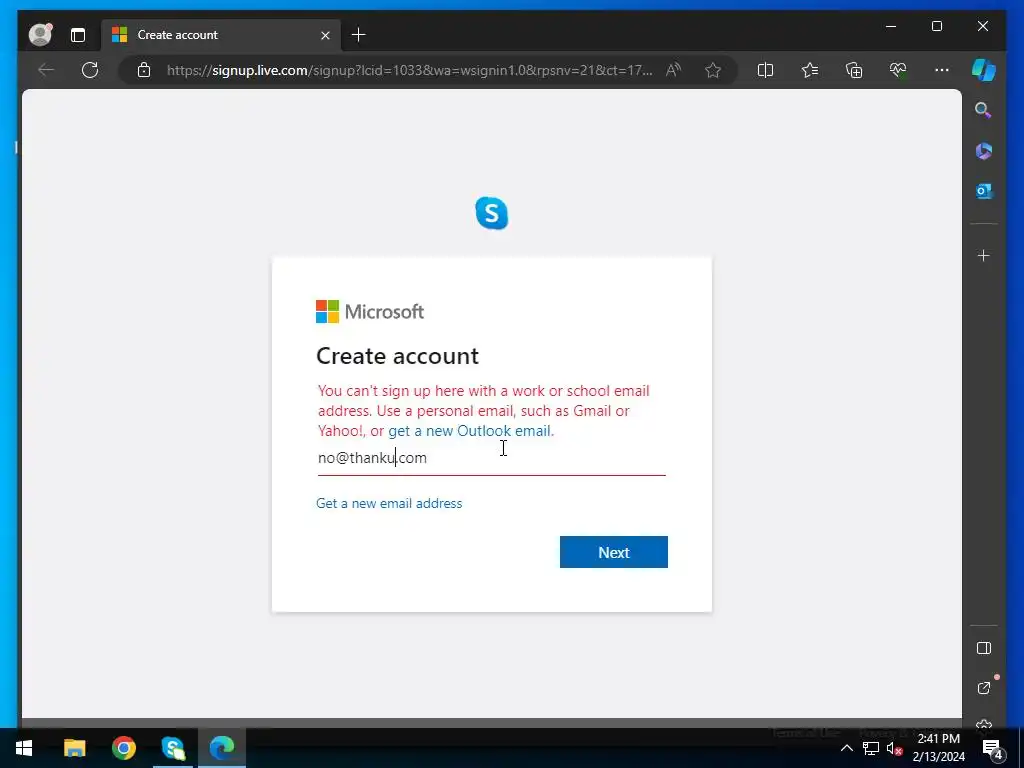View site information via lock icon
This screenshot has height=768, width=1024.
coord(144,70)
